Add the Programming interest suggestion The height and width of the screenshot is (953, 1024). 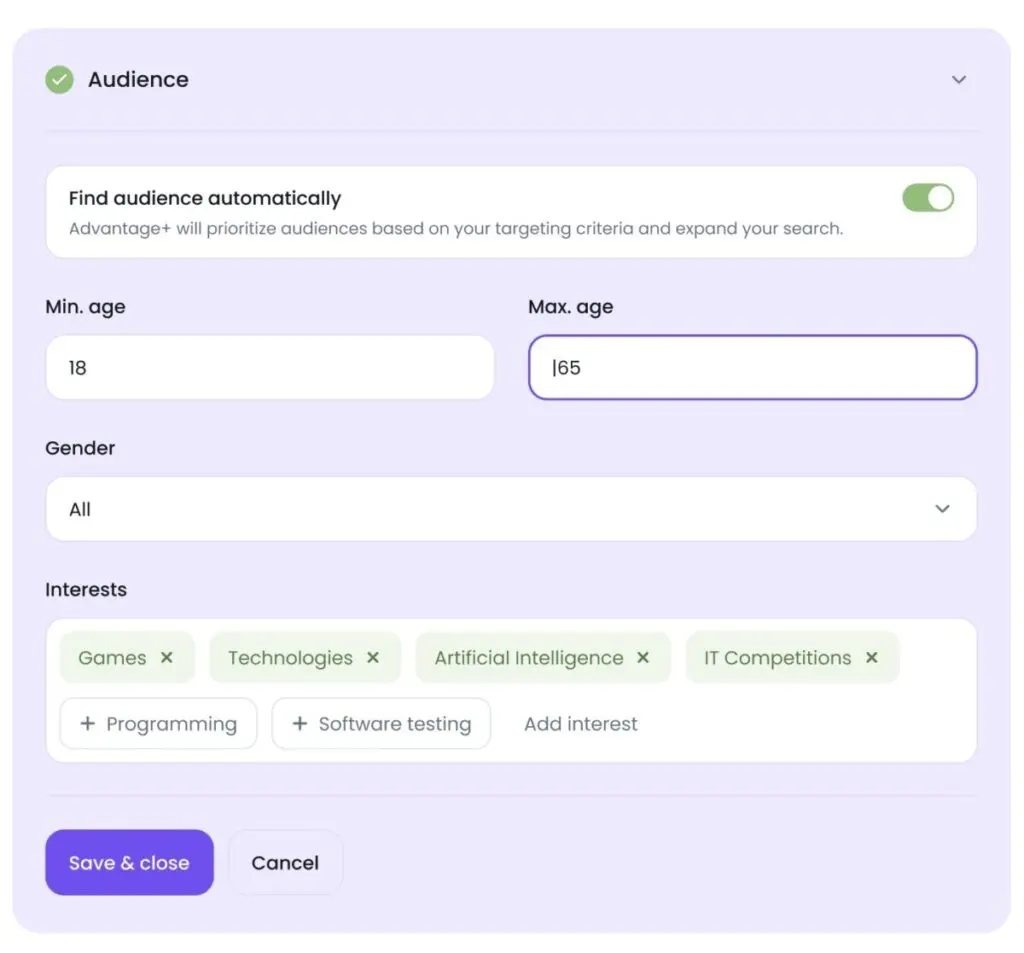158,723
